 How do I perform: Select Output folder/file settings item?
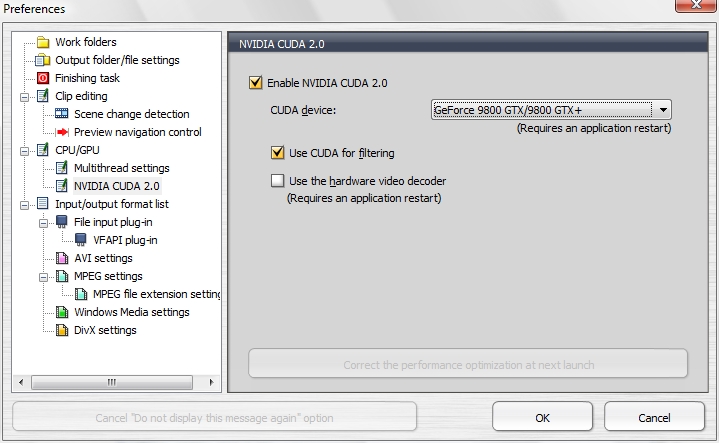point(117,60)
